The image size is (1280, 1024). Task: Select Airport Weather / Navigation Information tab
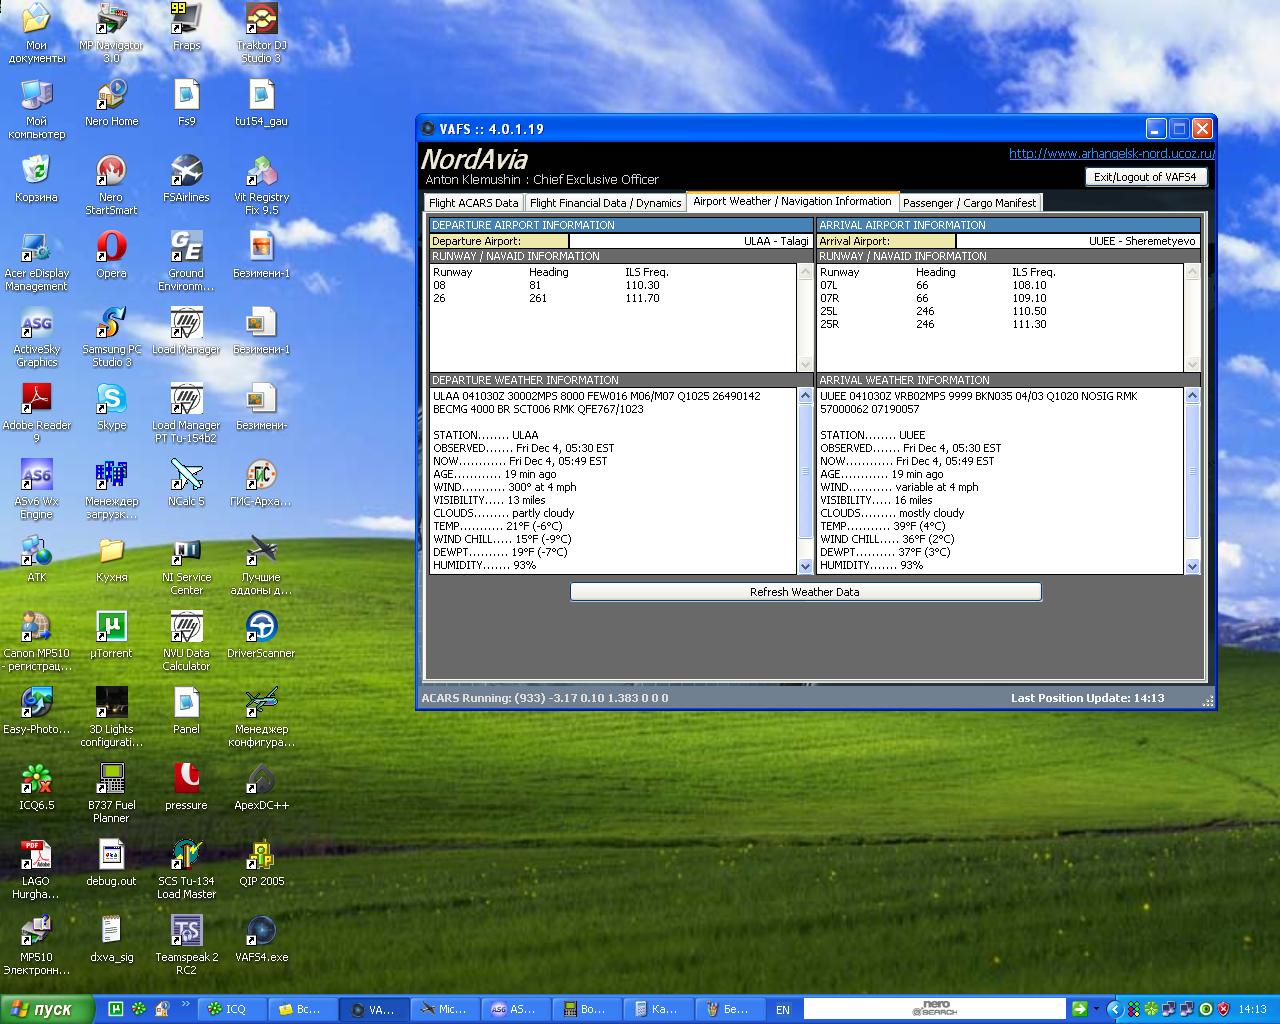coord(792,201)
